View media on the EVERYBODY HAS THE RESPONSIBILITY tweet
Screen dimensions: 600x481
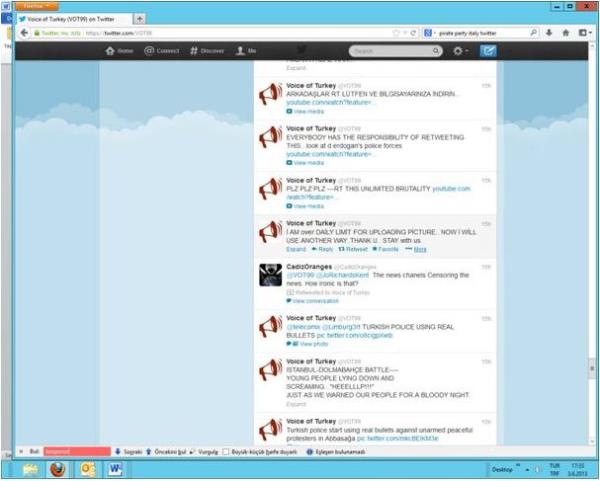(x=305, y=163)
